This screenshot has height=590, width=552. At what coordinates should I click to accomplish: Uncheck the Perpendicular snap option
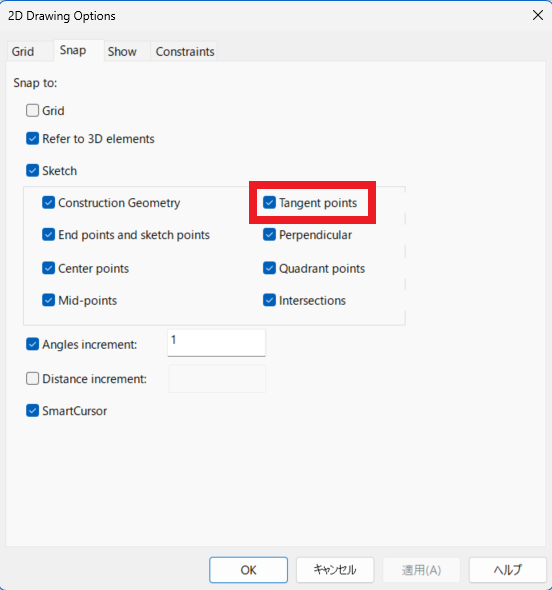tap(269, 235)
